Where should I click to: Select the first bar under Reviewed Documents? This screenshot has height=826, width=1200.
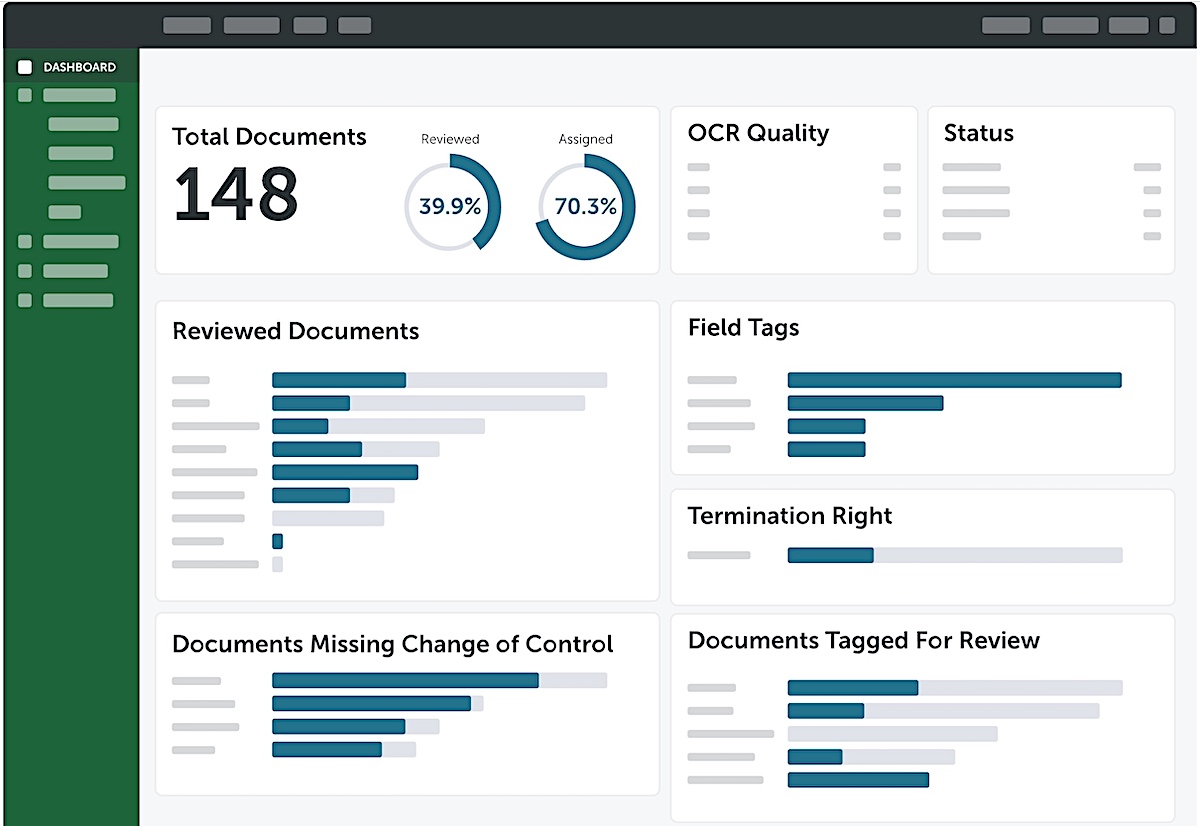point(440,380)
